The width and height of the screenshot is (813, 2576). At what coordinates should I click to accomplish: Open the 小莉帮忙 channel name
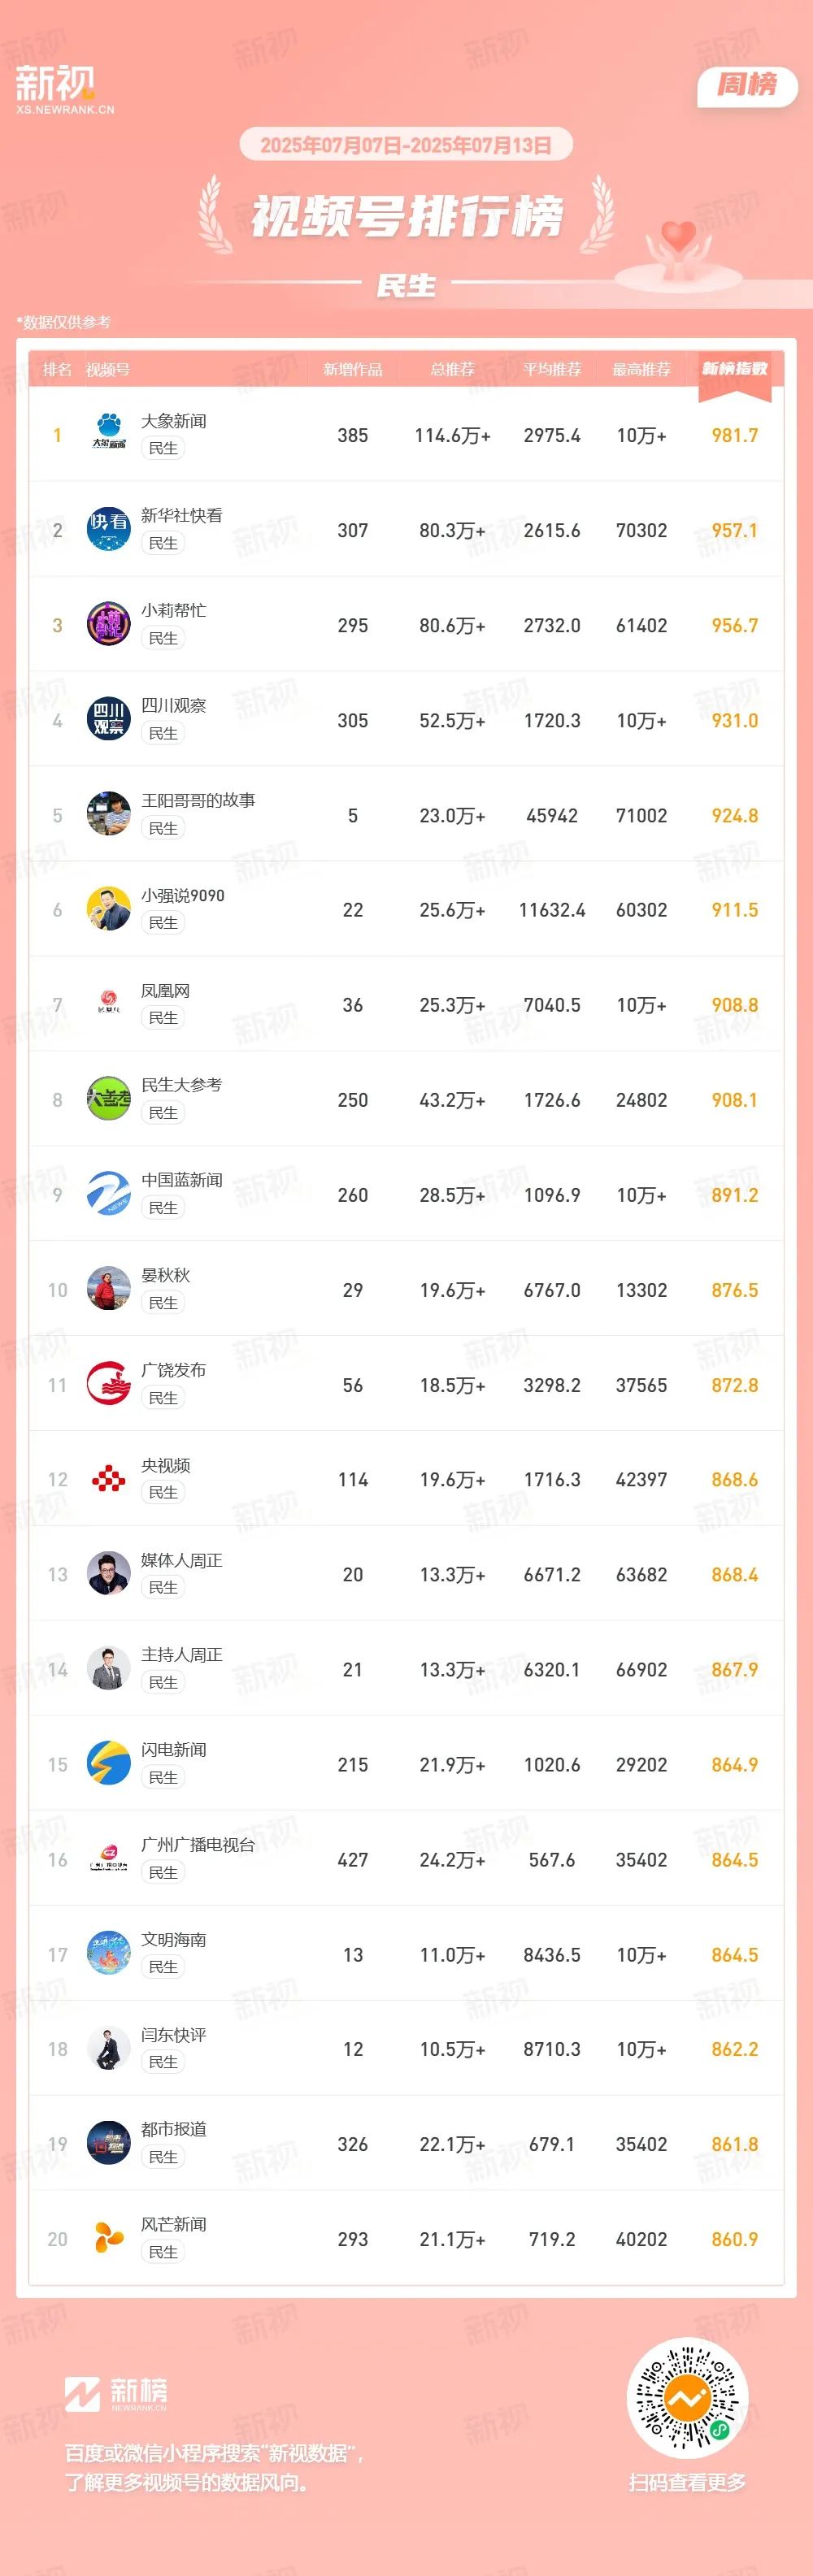(174, 610)
